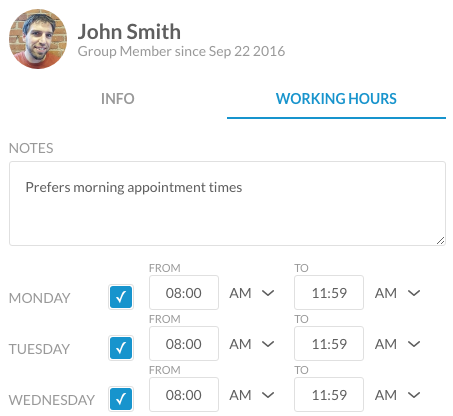Expand Tuesday's From AM/PM dropdown

(x=252, y=344)
